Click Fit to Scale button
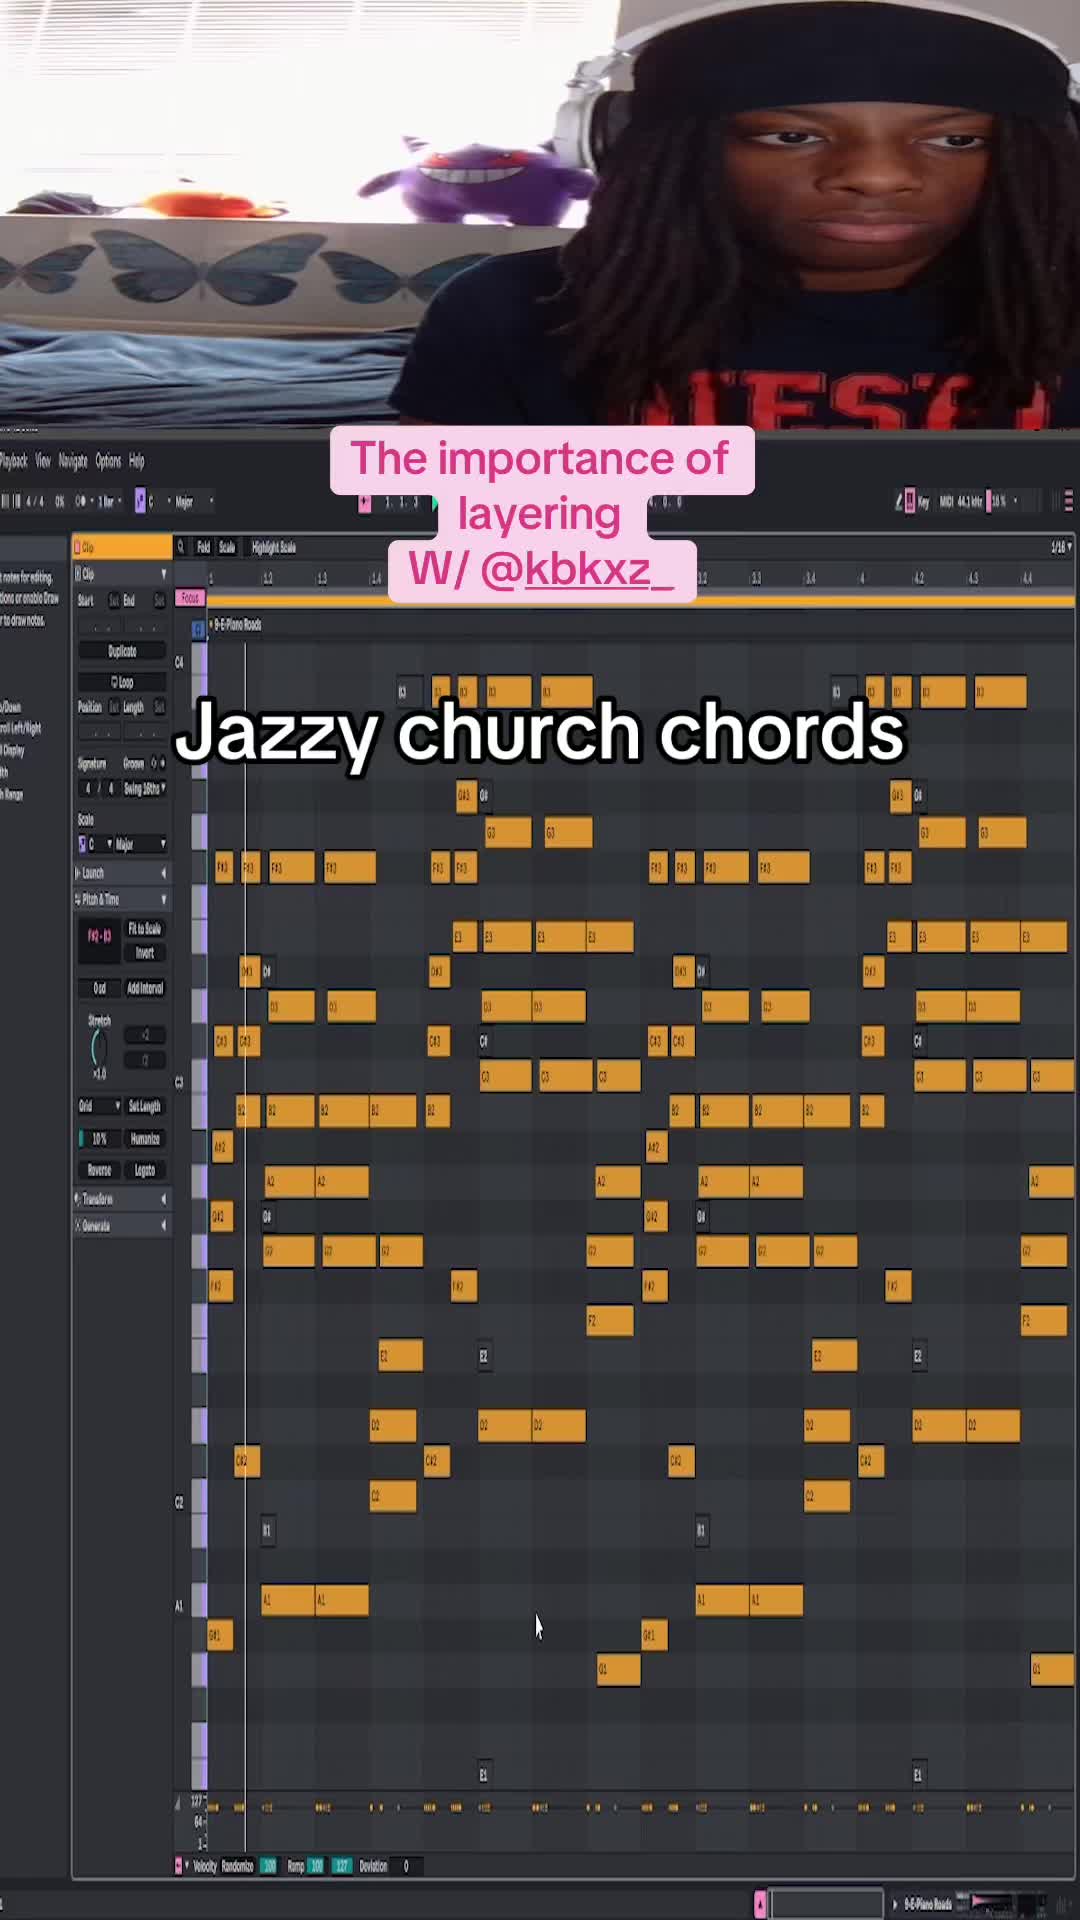The image size is (1080, 1920). 145,929
